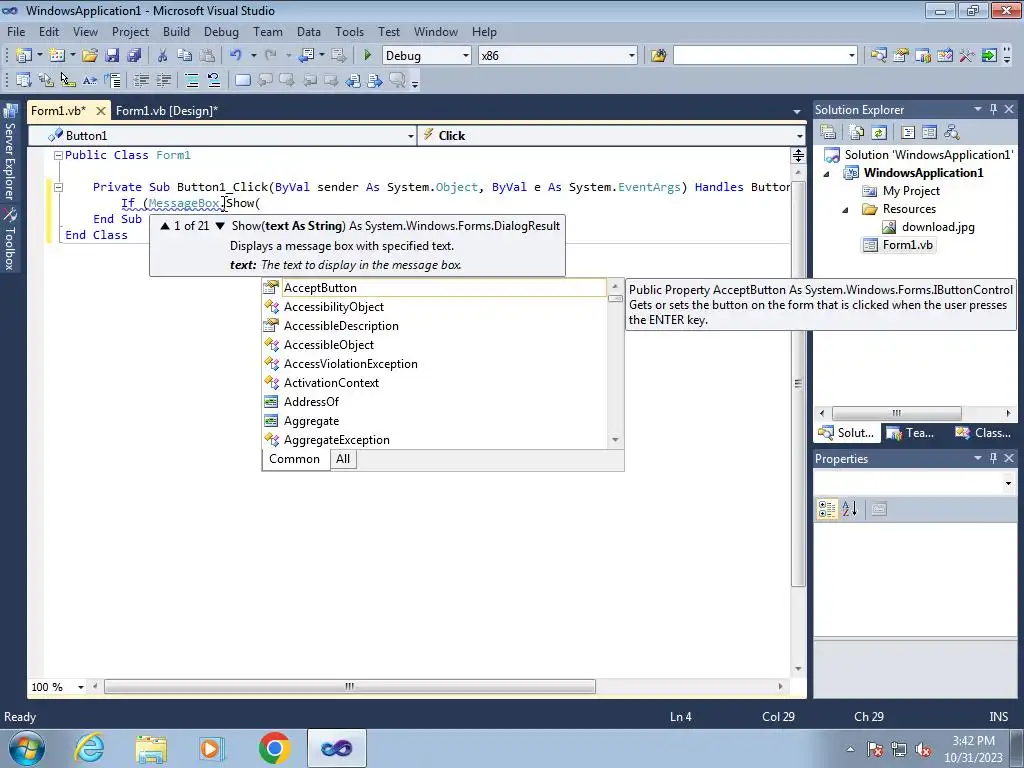Click the View Class Diagram icon
Viewport: 1024px width, 768px height.
coord(952,133)
